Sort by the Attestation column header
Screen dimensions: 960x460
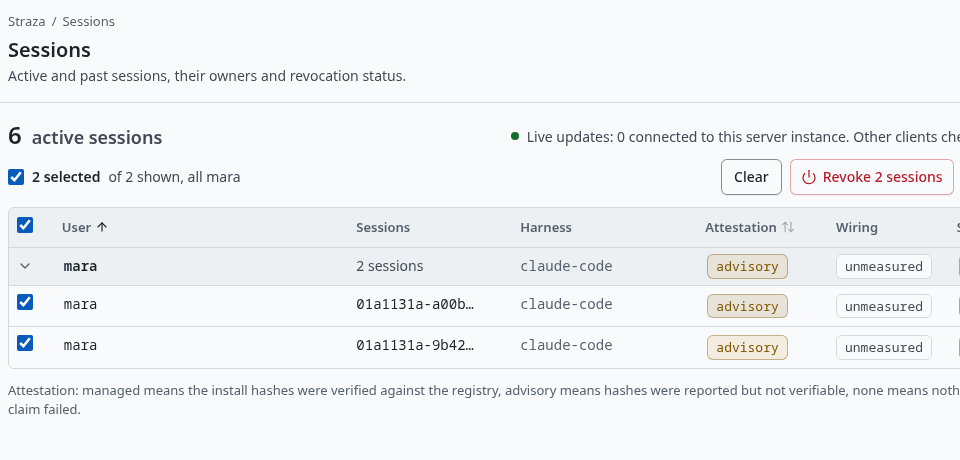point(749,227)
